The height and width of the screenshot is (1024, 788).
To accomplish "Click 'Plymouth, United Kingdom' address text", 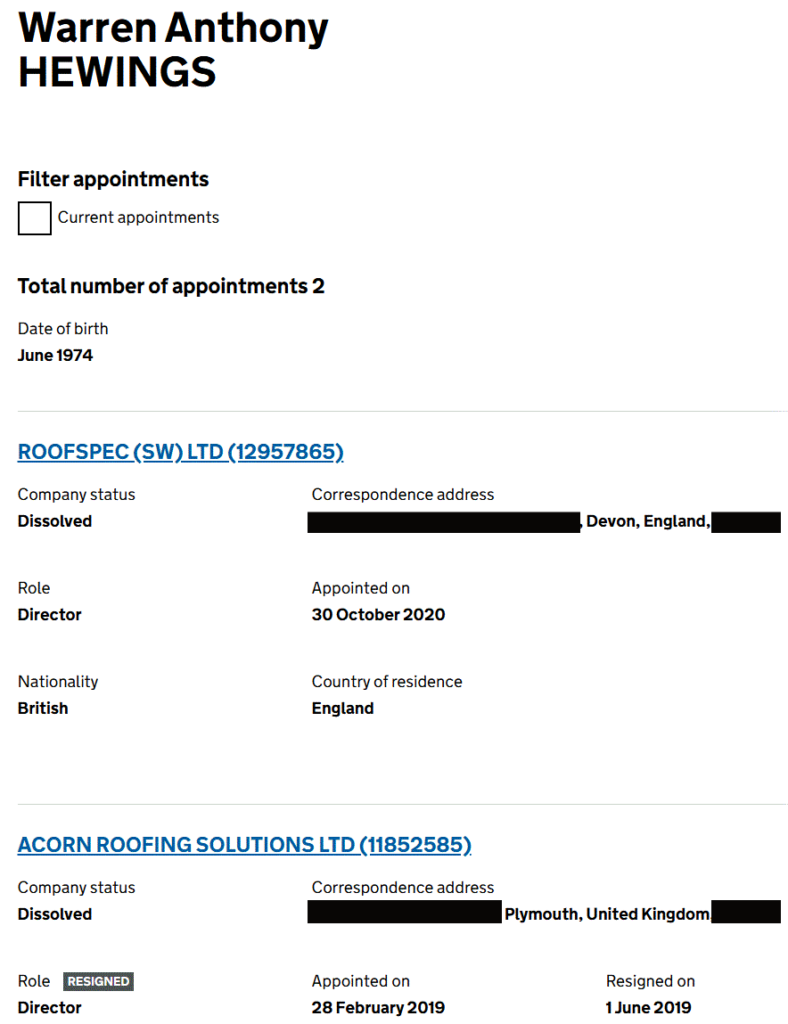I will (607, 914).
